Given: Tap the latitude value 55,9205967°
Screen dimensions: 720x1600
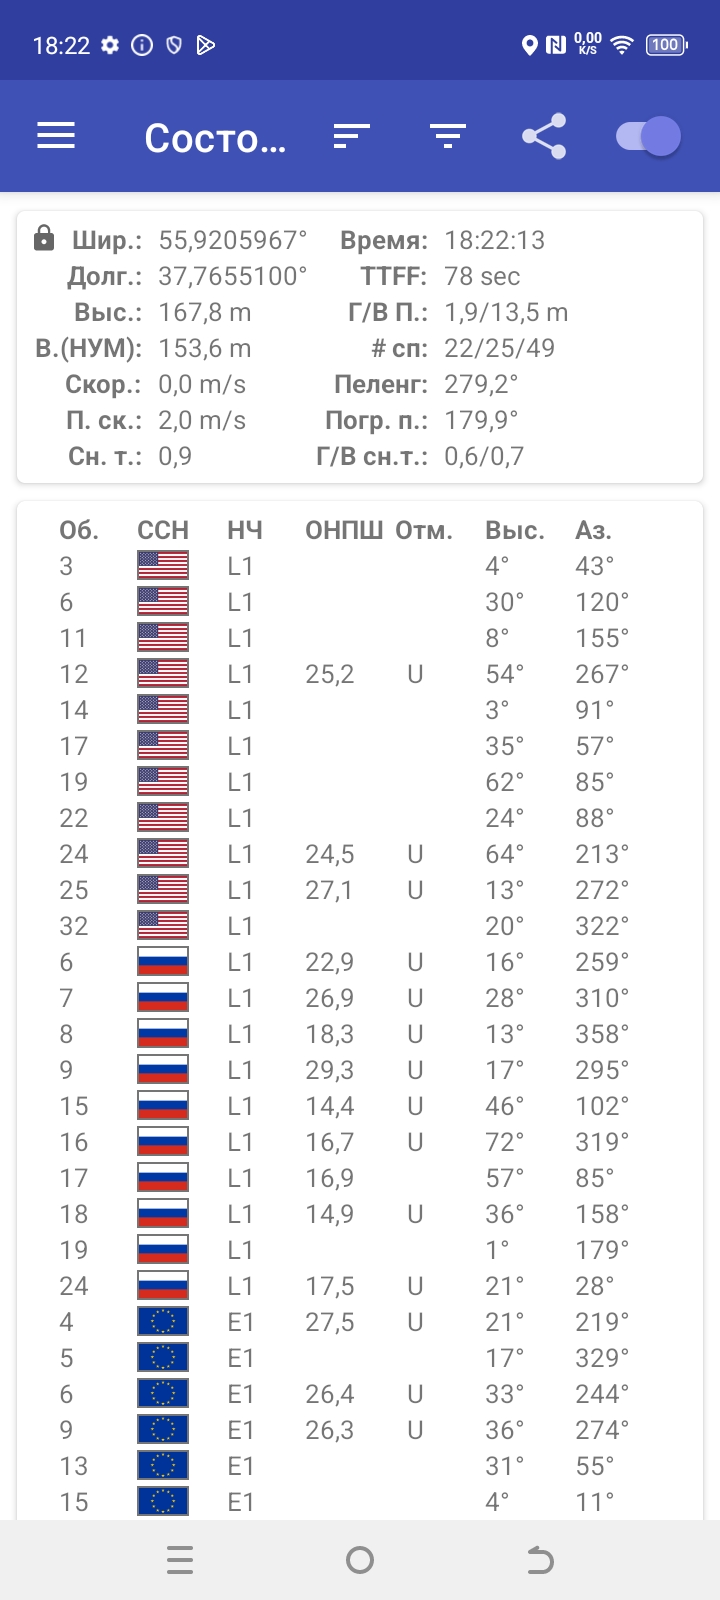Looking at the screenshot, I should 233,240.
